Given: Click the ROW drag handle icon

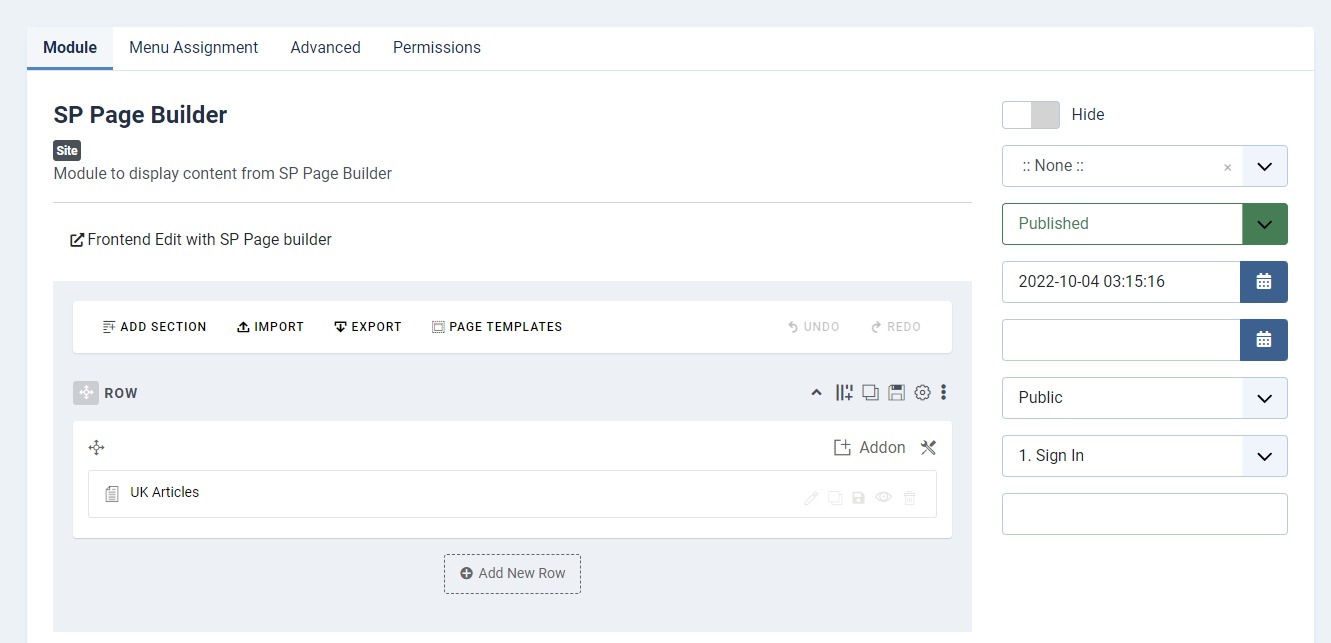Looking at the screenshot, I should coord(86,393).
